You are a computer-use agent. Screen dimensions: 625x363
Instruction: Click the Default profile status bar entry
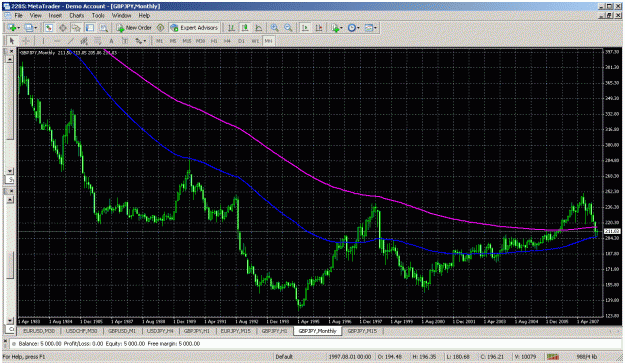coord(284,357)
